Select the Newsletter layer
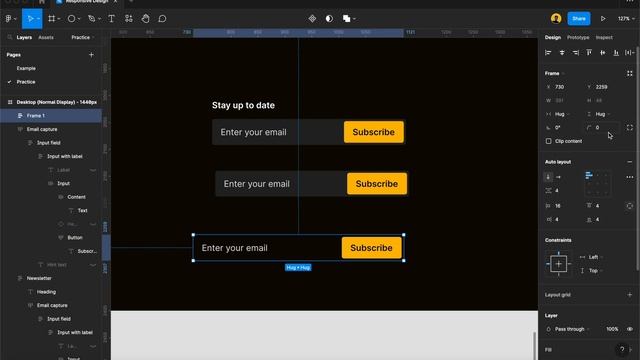 39,278
